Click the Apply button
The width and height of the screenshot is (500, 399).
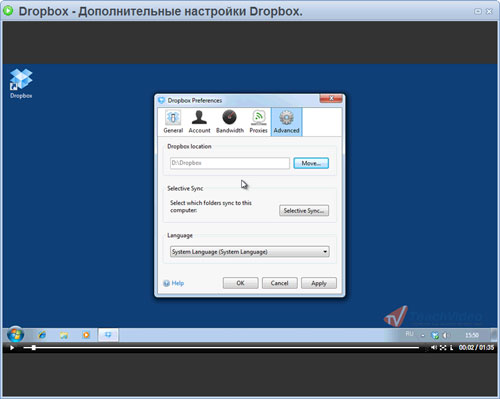pyautogui.click(x=319, y=283)
